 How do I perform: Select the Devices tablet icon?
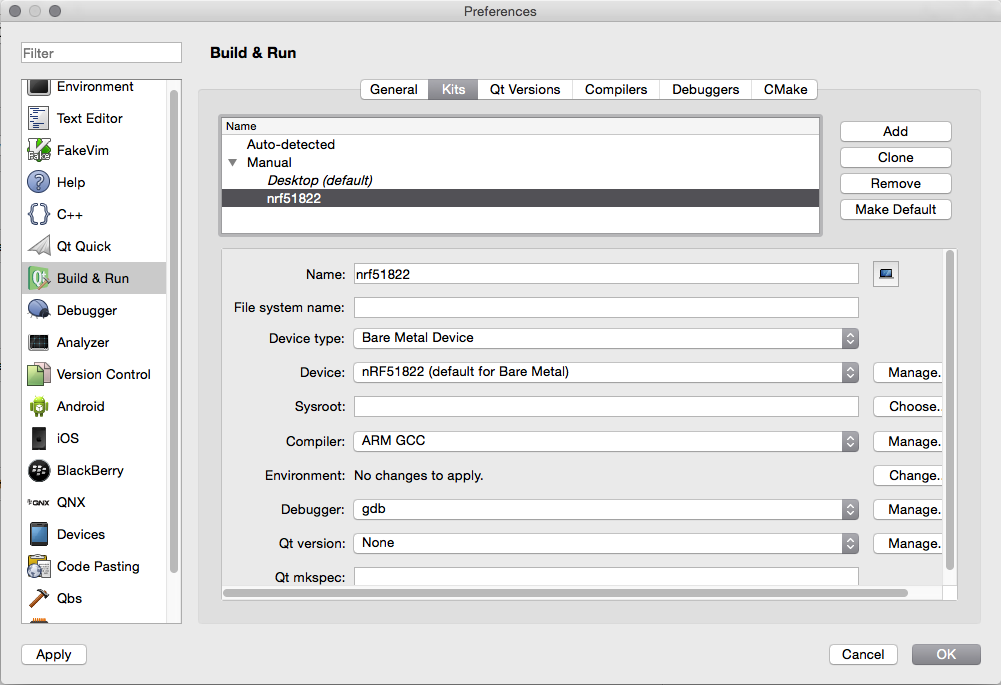point(38,534)
